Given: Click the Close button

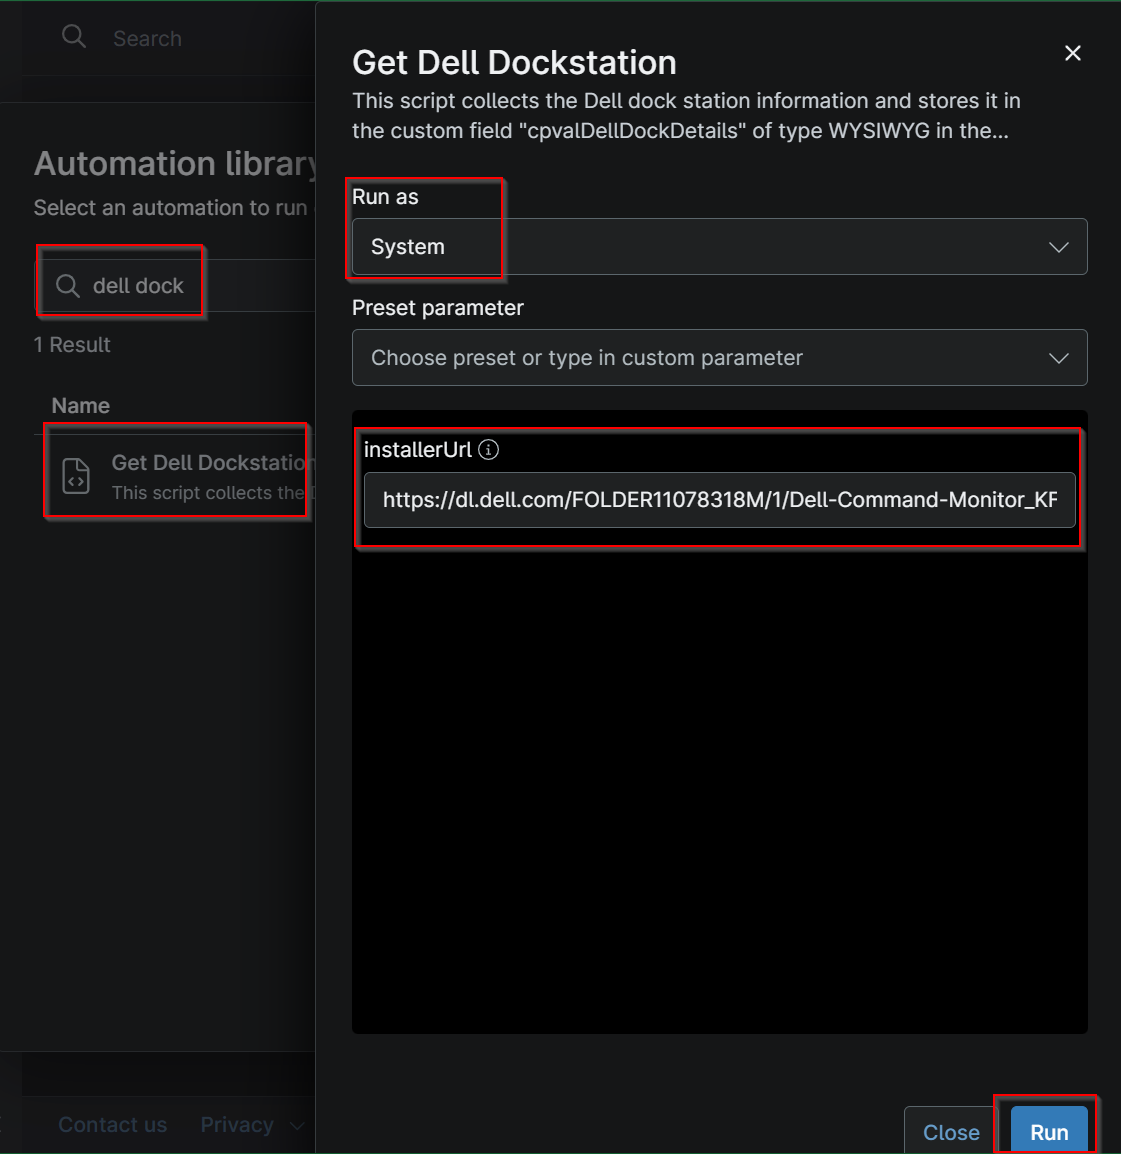Looking at the screenshot, I should 951,1131.
